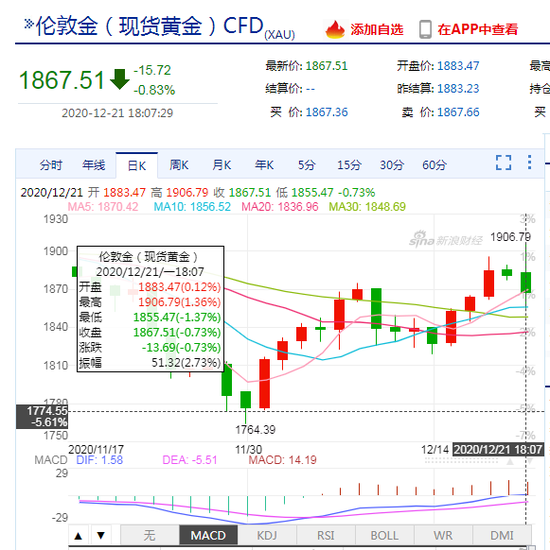This screenshot has width=550, height=550.
Task: Click the 11/30 date axis label
Action: 248,449
